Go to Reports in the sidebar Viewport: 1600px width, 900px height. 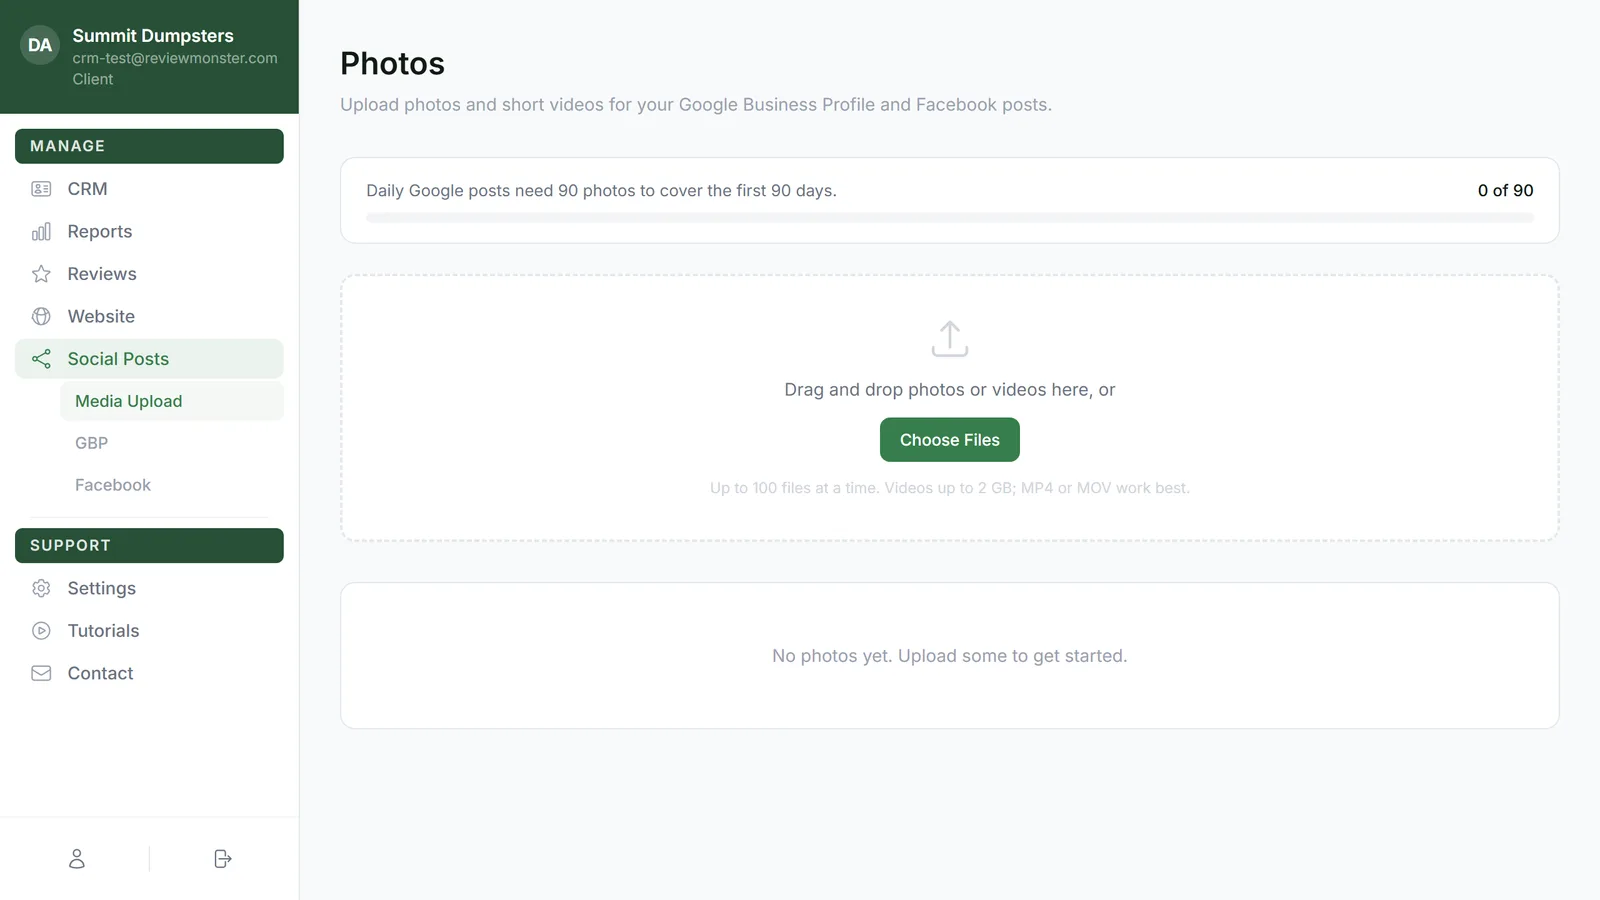(x=149, y=231)
